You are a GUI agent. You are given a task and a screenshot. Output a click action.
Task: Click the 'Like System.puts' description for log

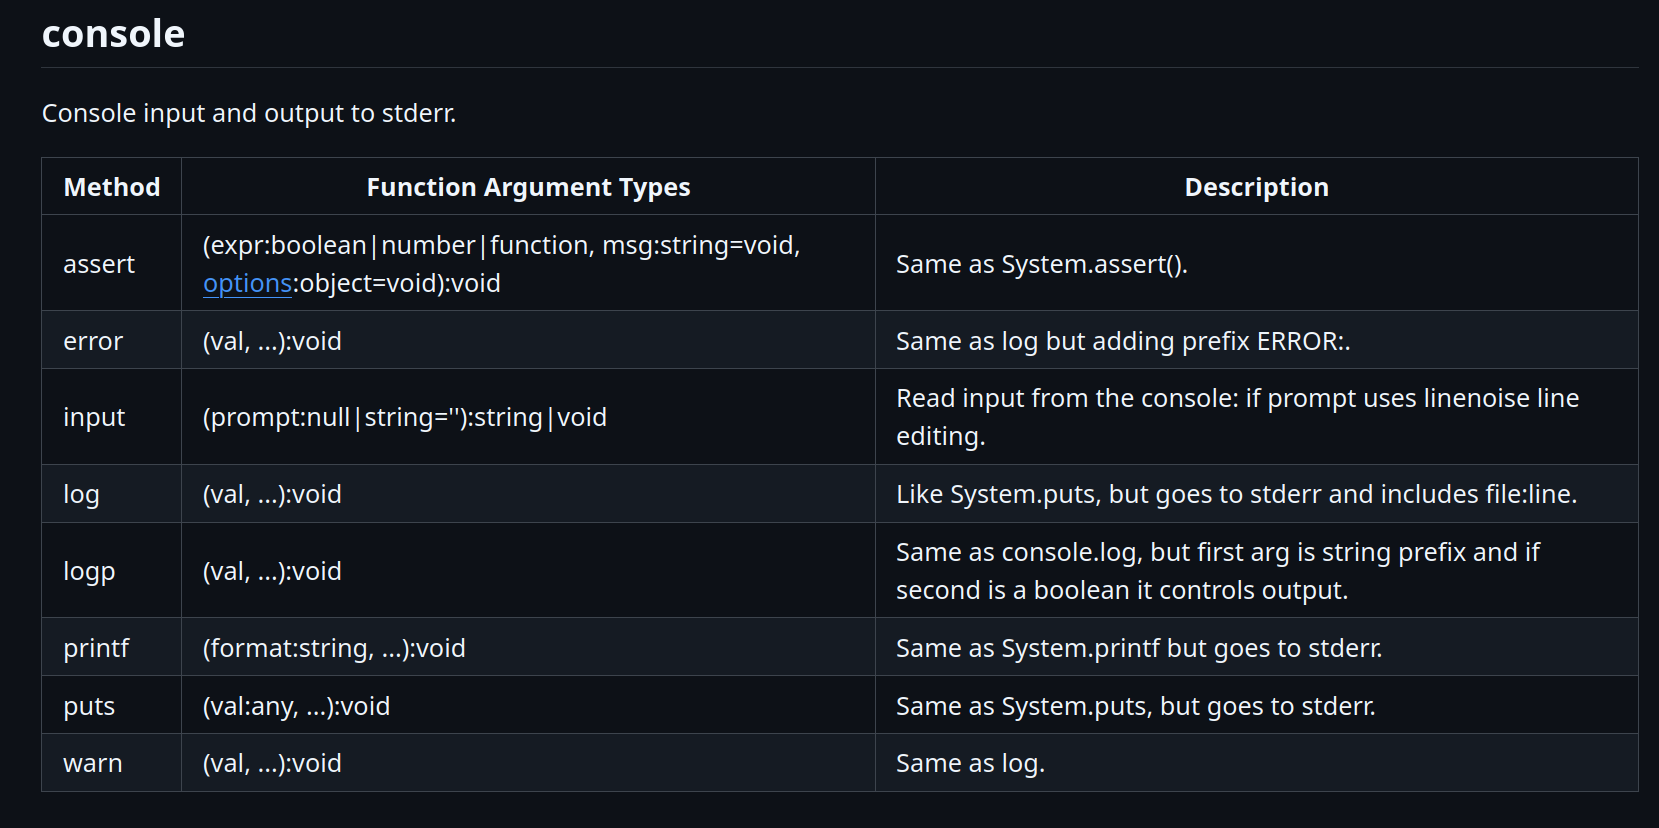click(1236, 494)
